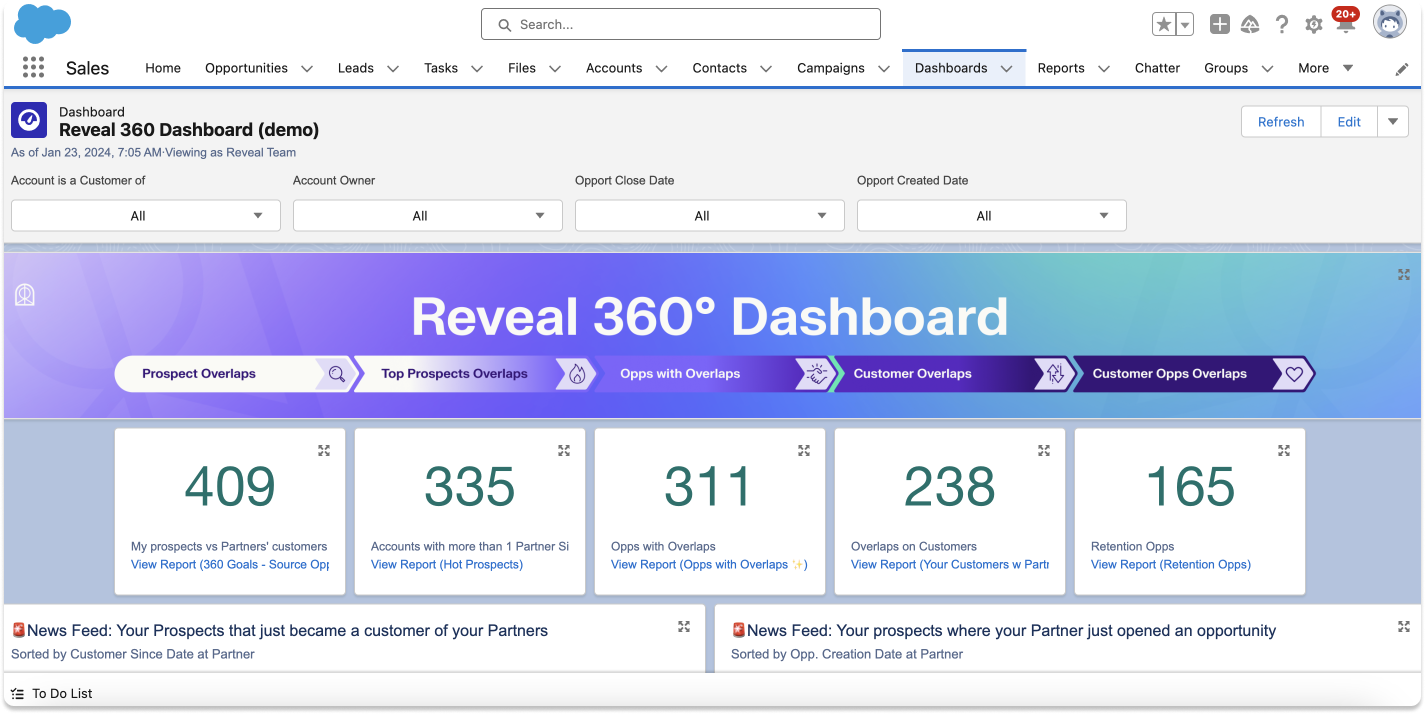1425x714 pixels.
Task: Open the Setup gear icon
Action: point(1314,25)
